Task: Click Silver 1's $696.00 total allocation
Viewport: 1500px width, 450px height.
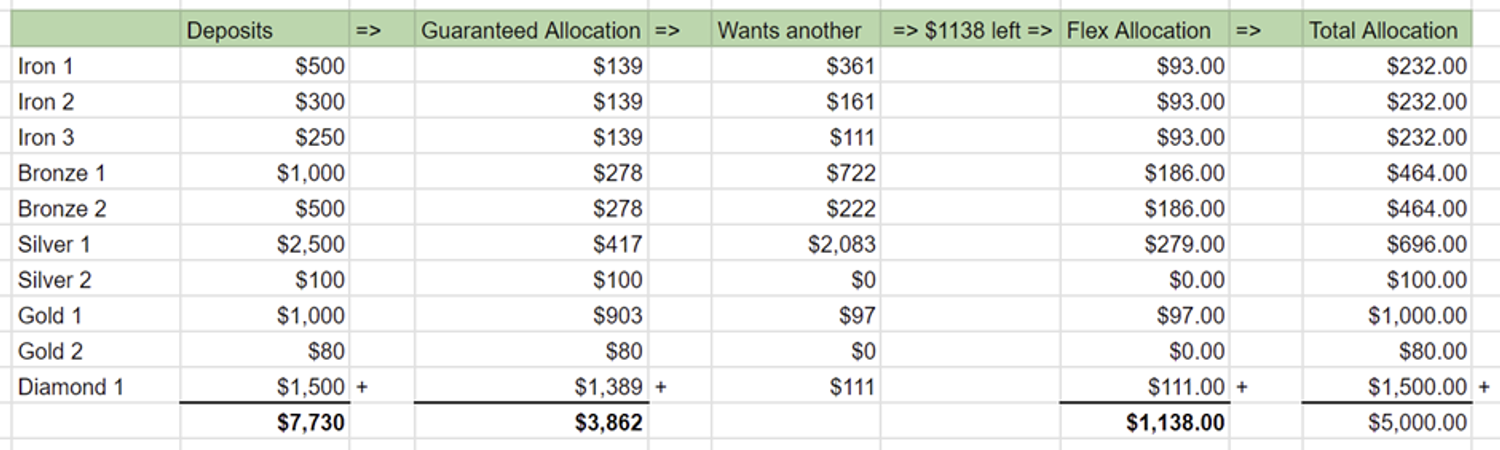Action: pos(1427,245)
